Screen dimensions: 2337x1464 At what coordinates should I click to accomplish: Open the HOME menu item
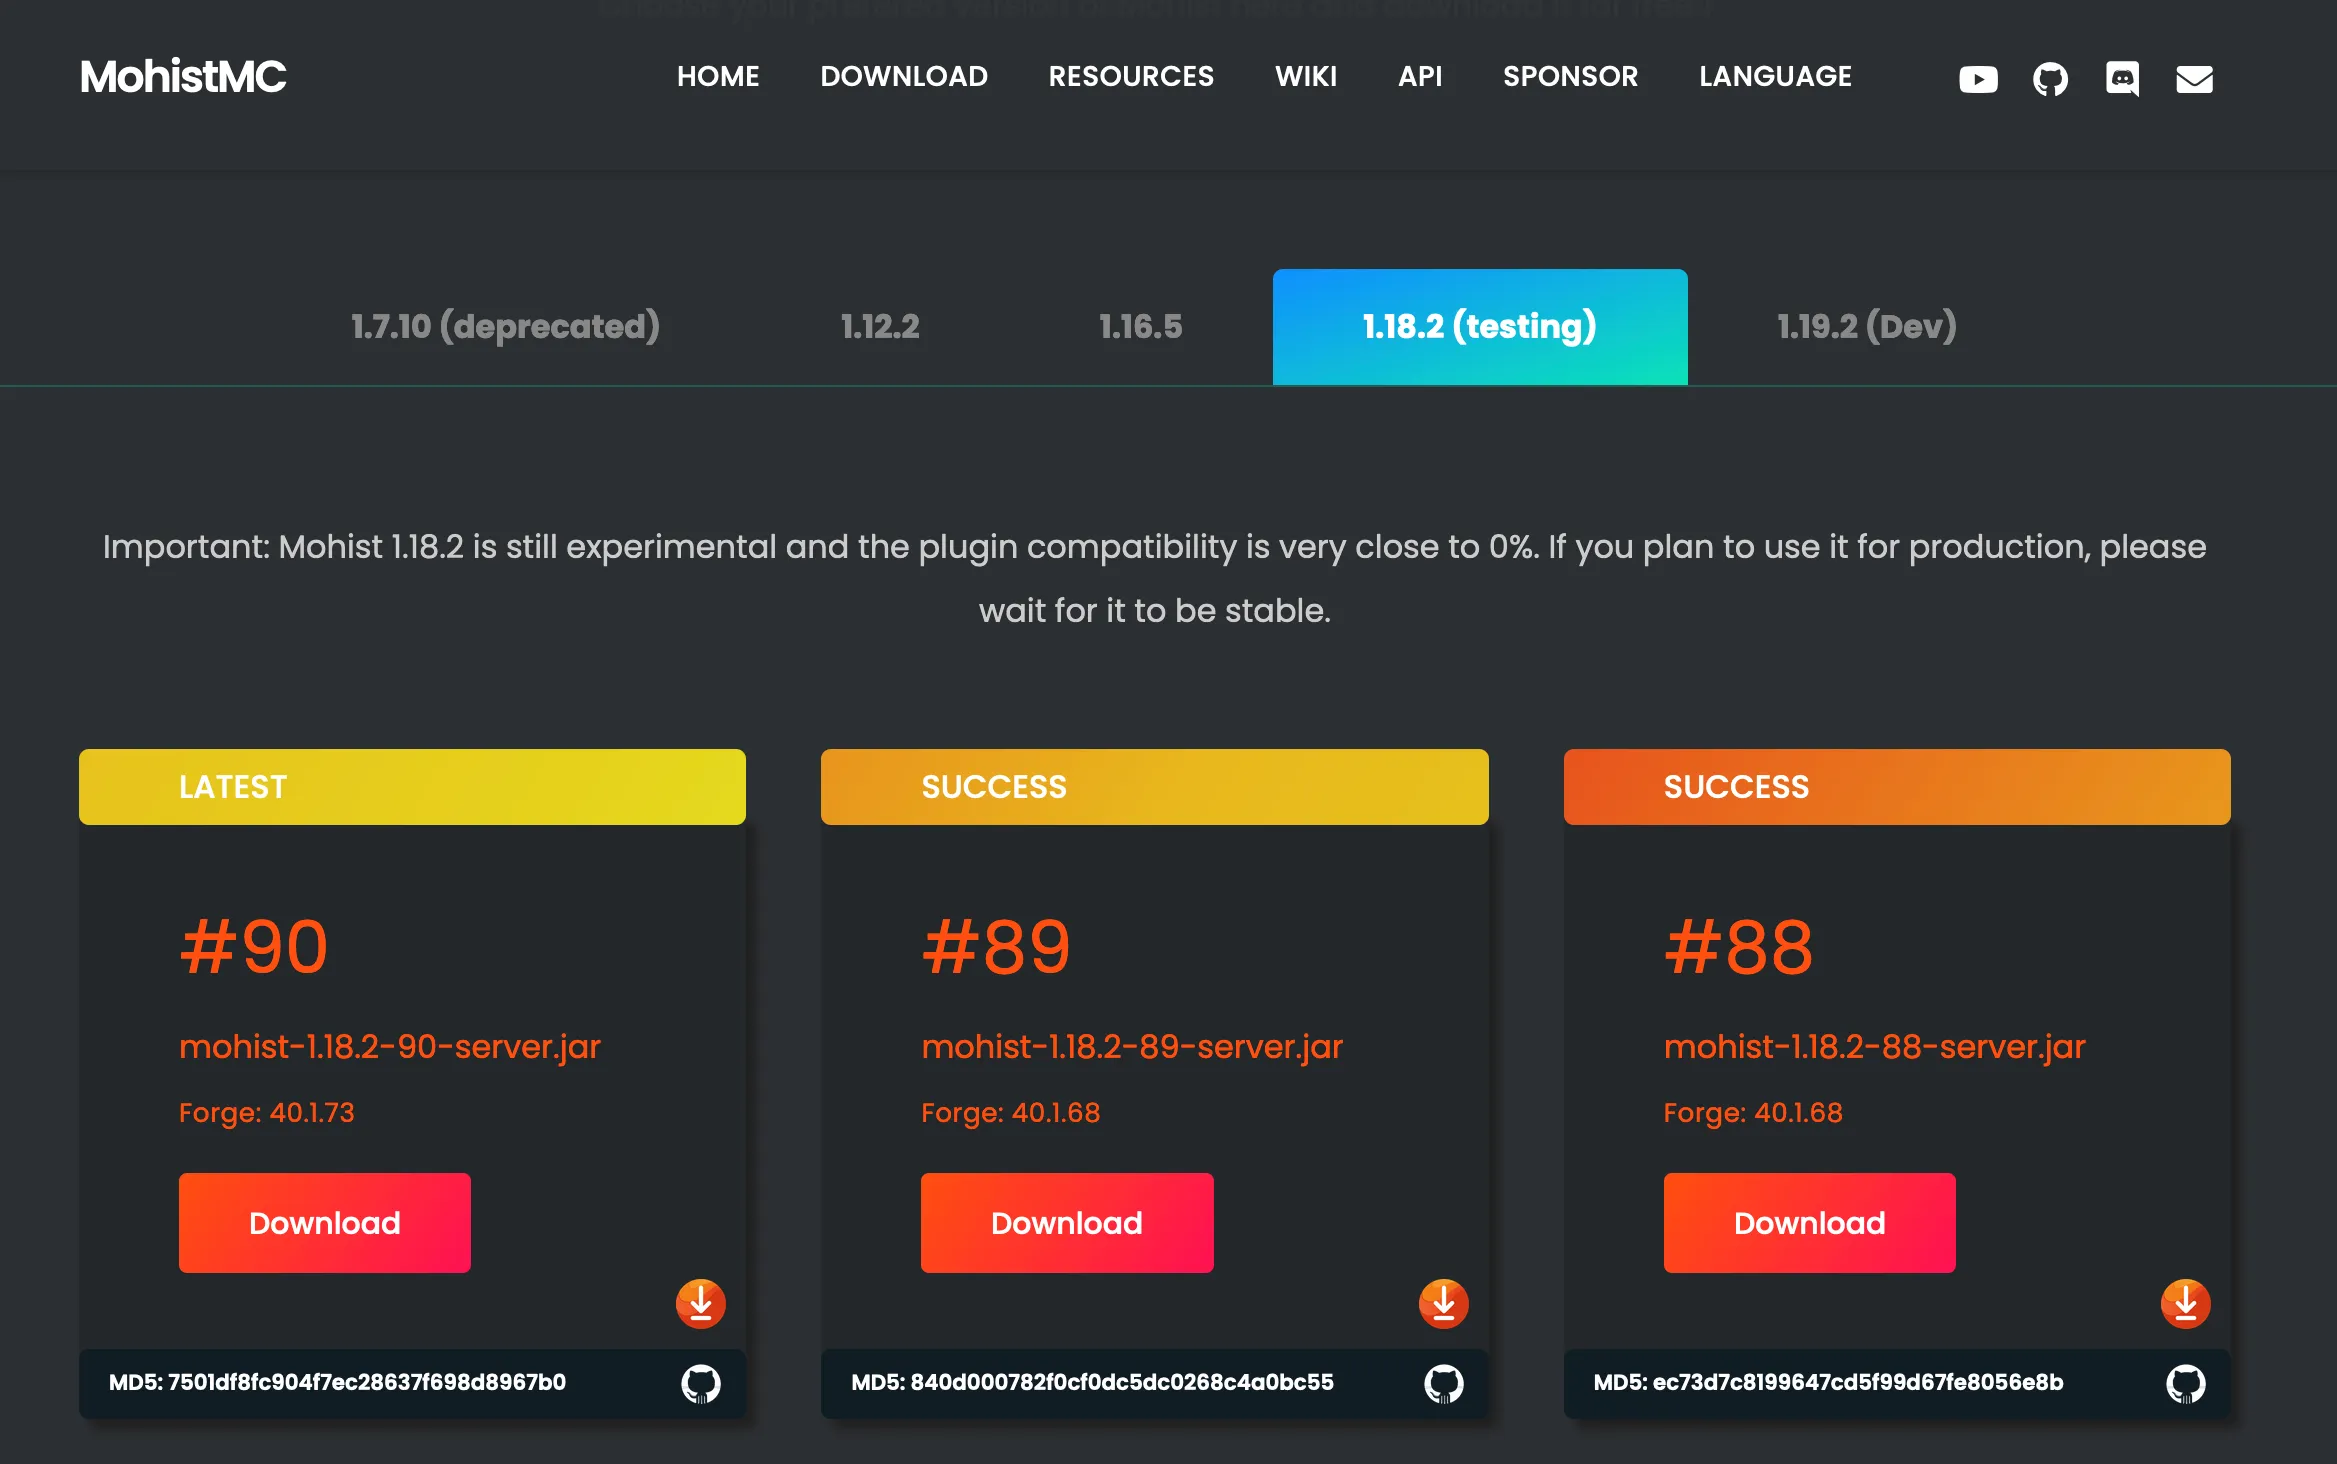[718, 76]
